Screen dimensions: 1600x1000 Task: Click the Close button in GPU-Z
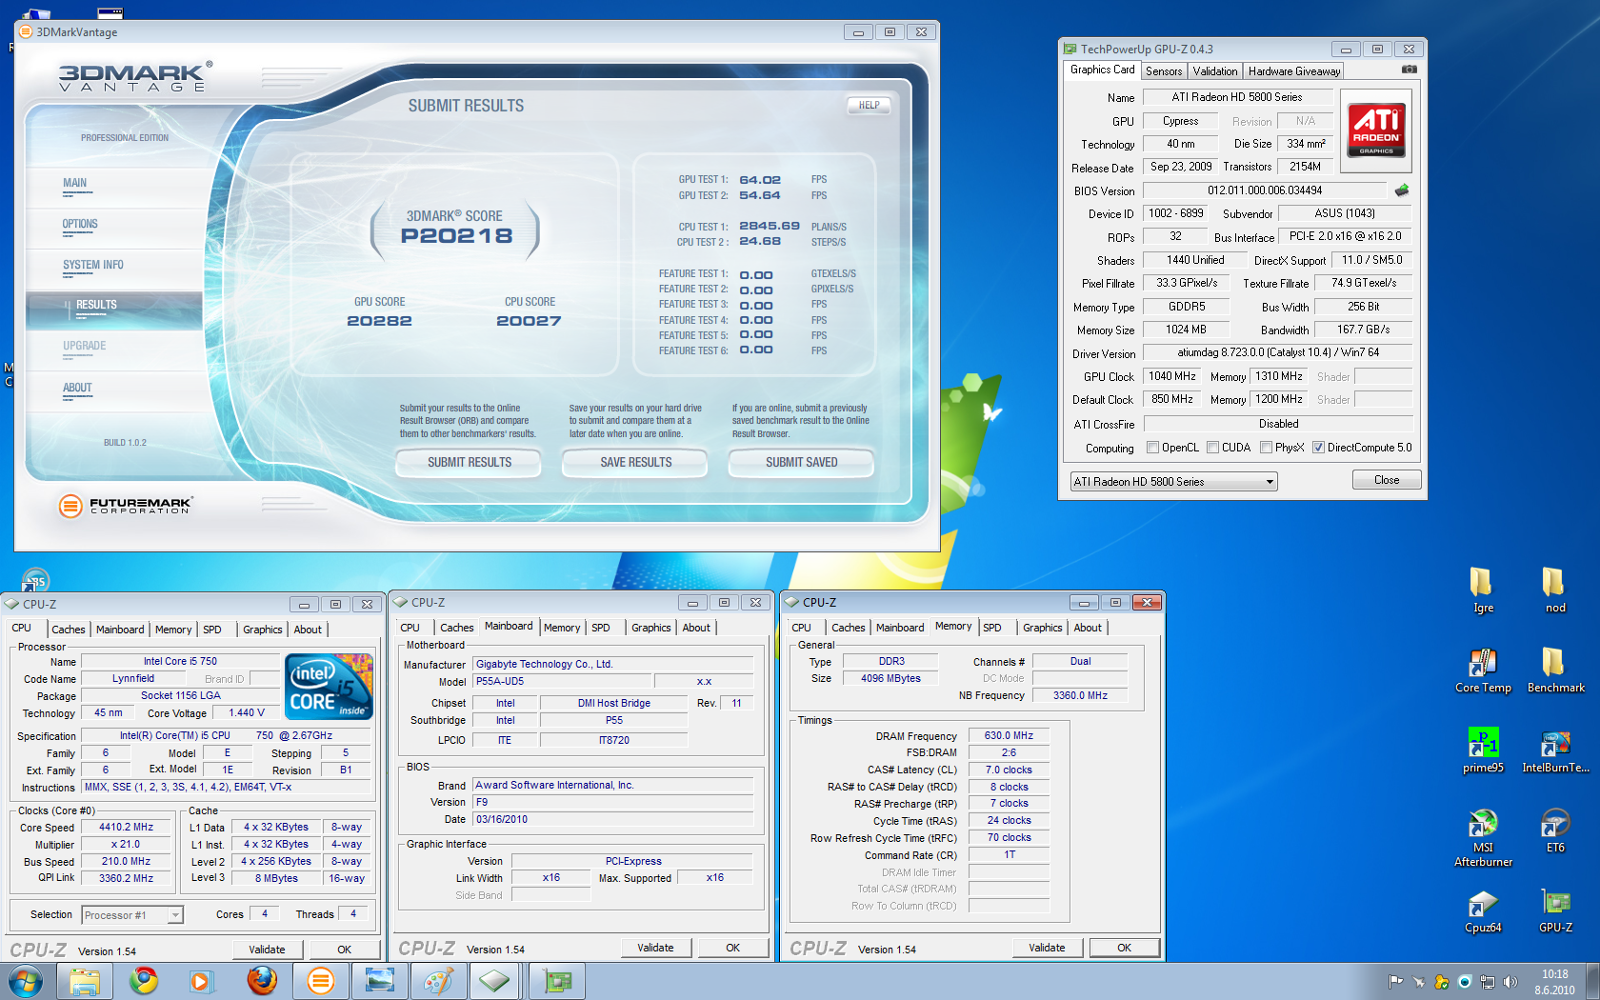(1386, 480)
